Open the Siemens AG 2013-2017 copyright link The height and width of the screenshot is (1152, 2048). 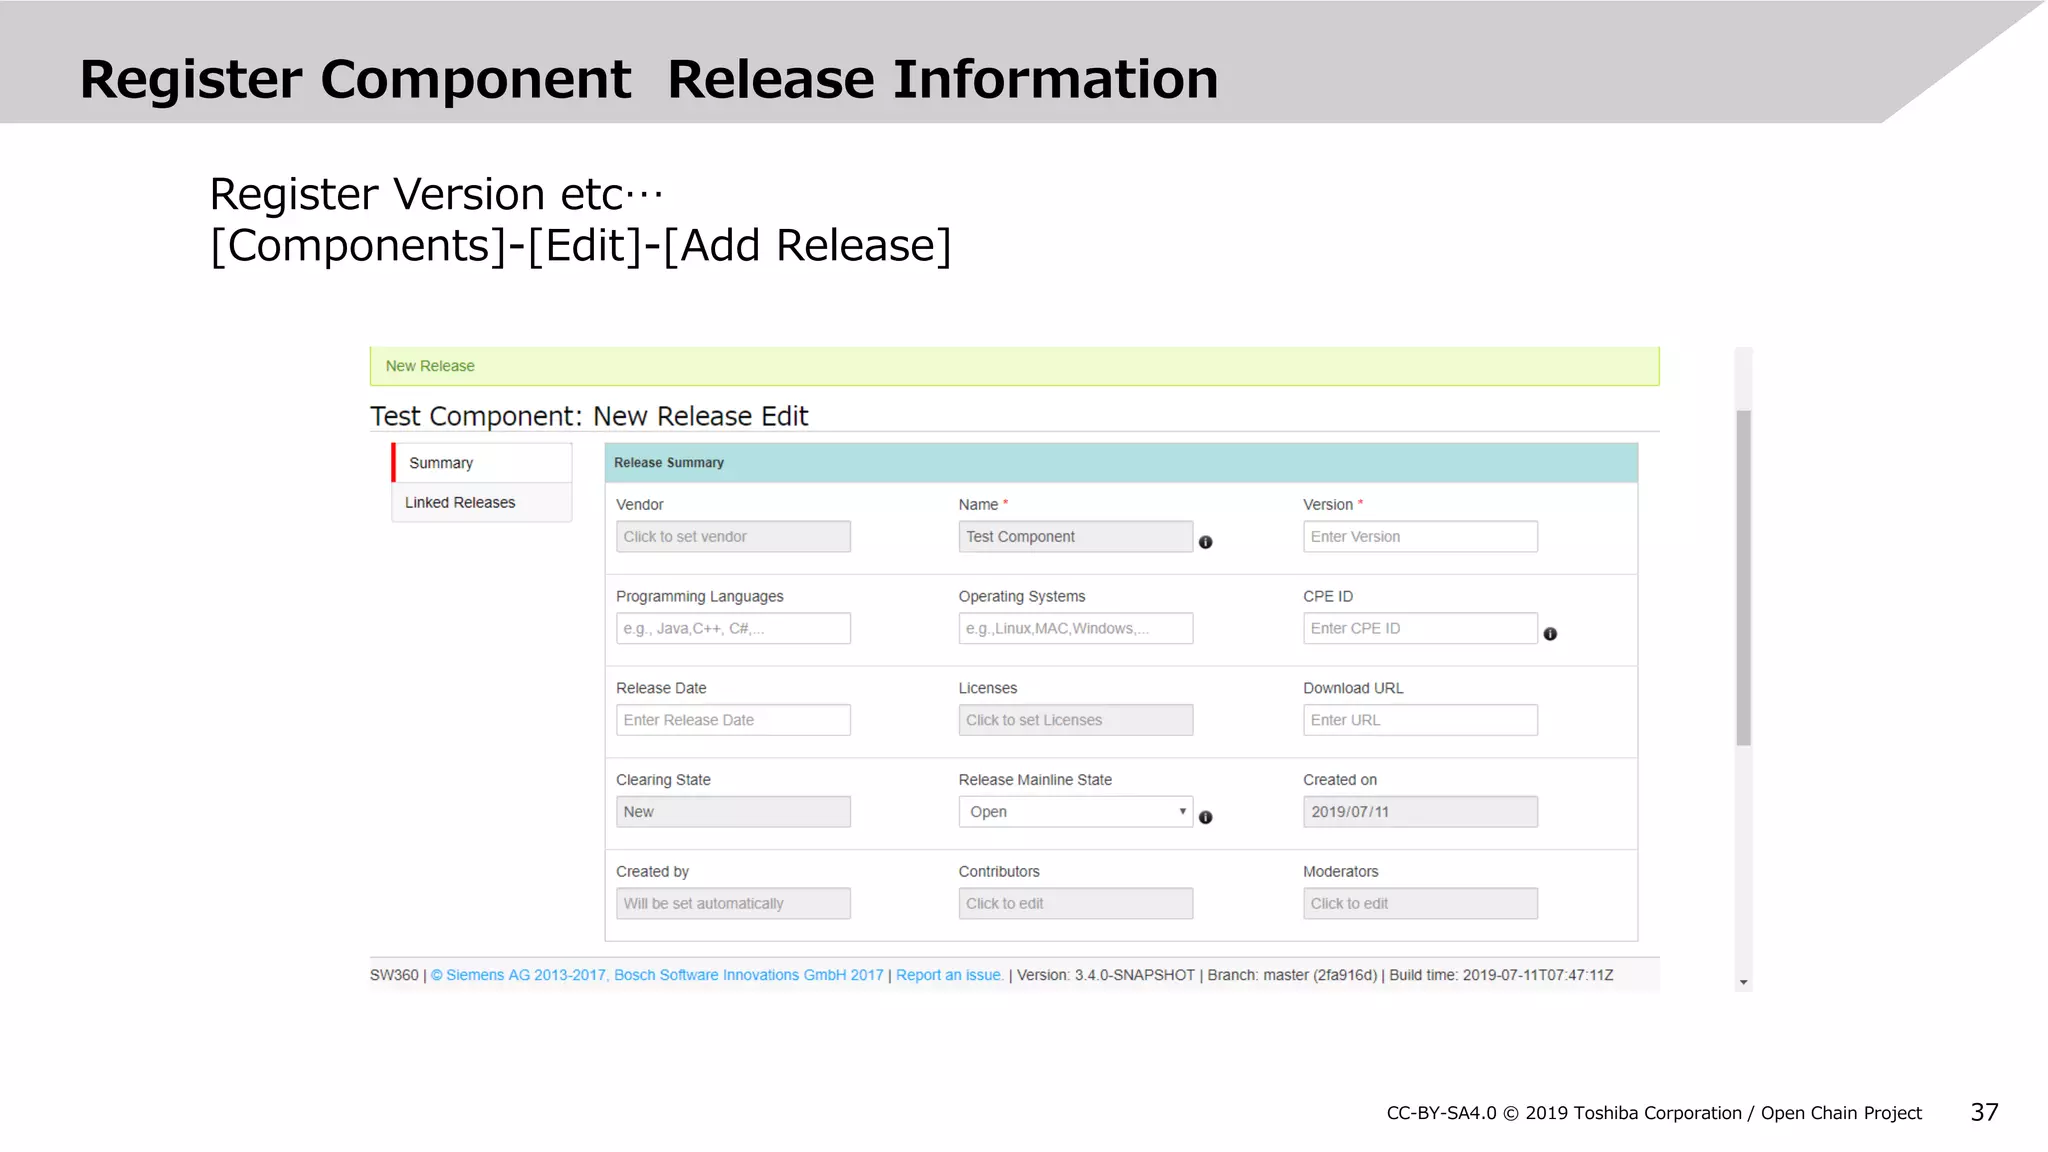pos(518,975)
